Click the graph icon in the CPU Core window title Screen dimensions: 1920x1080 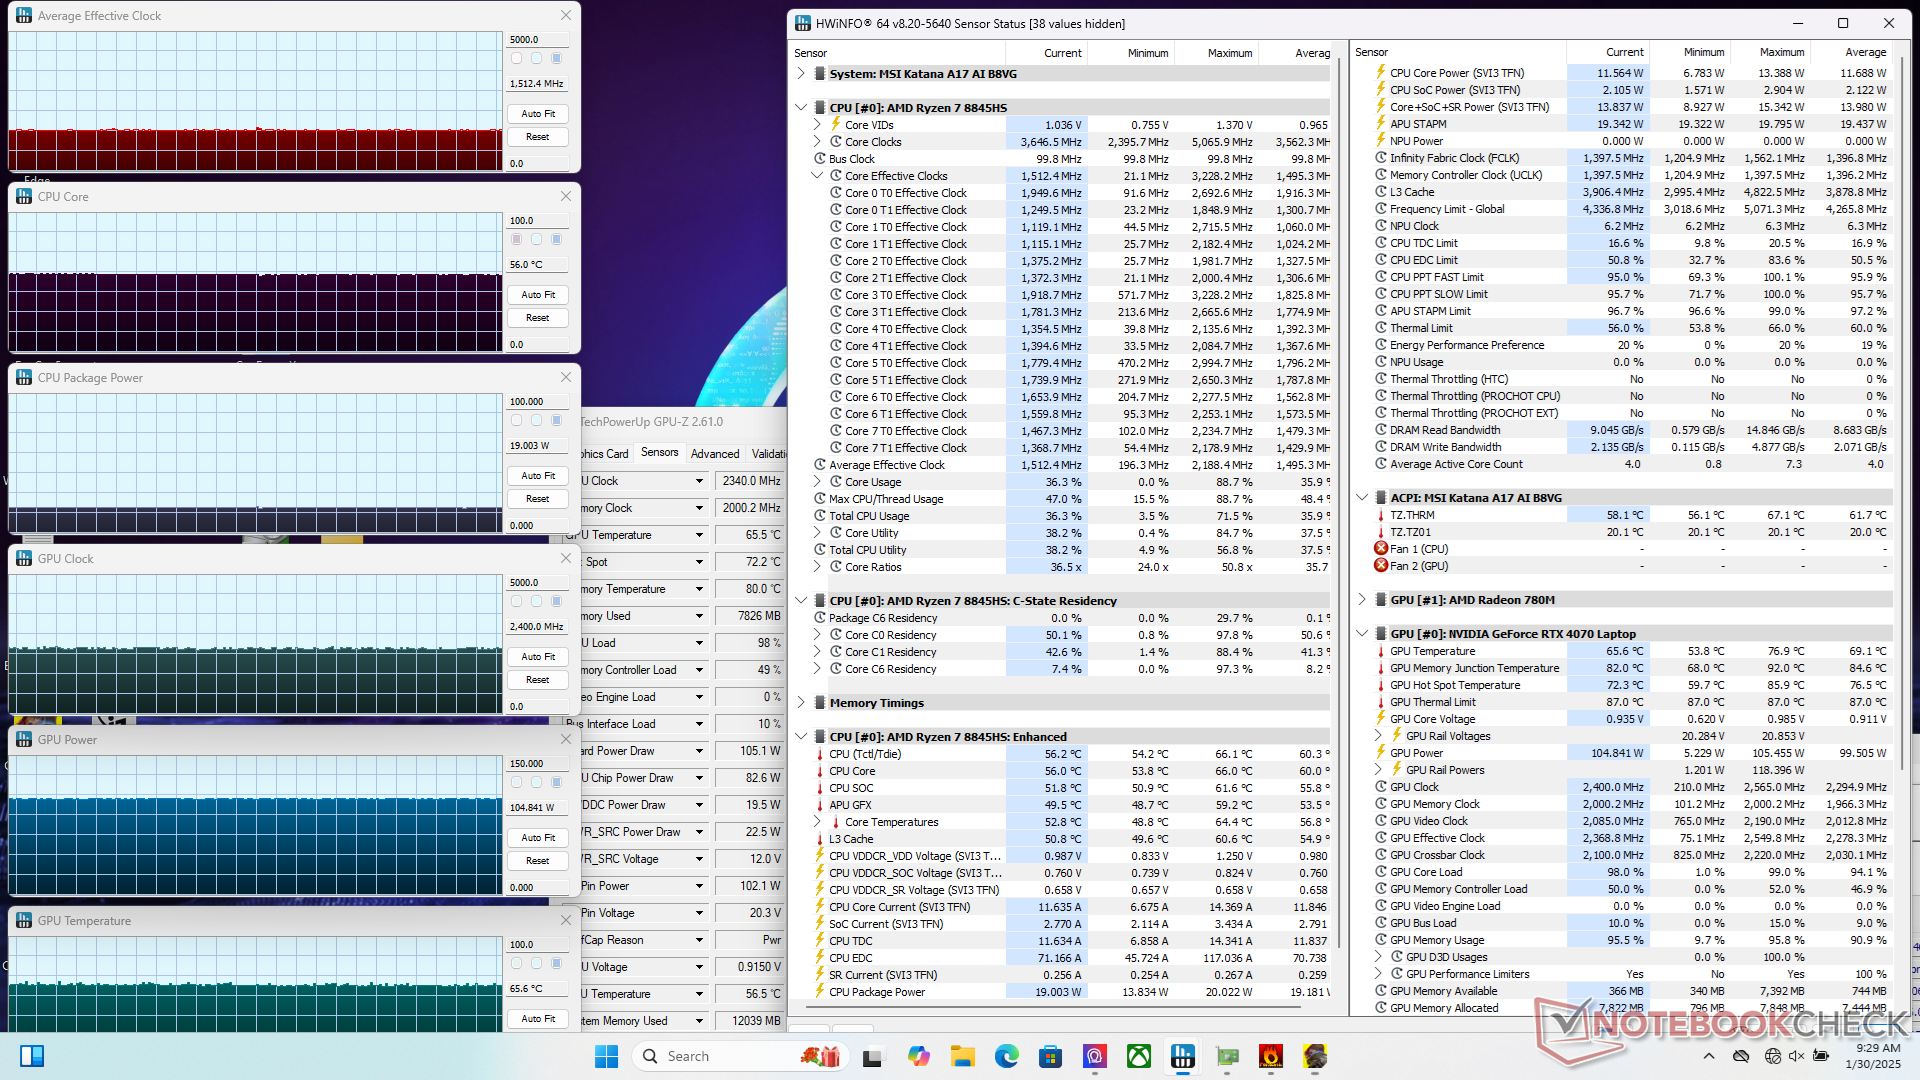24,197
